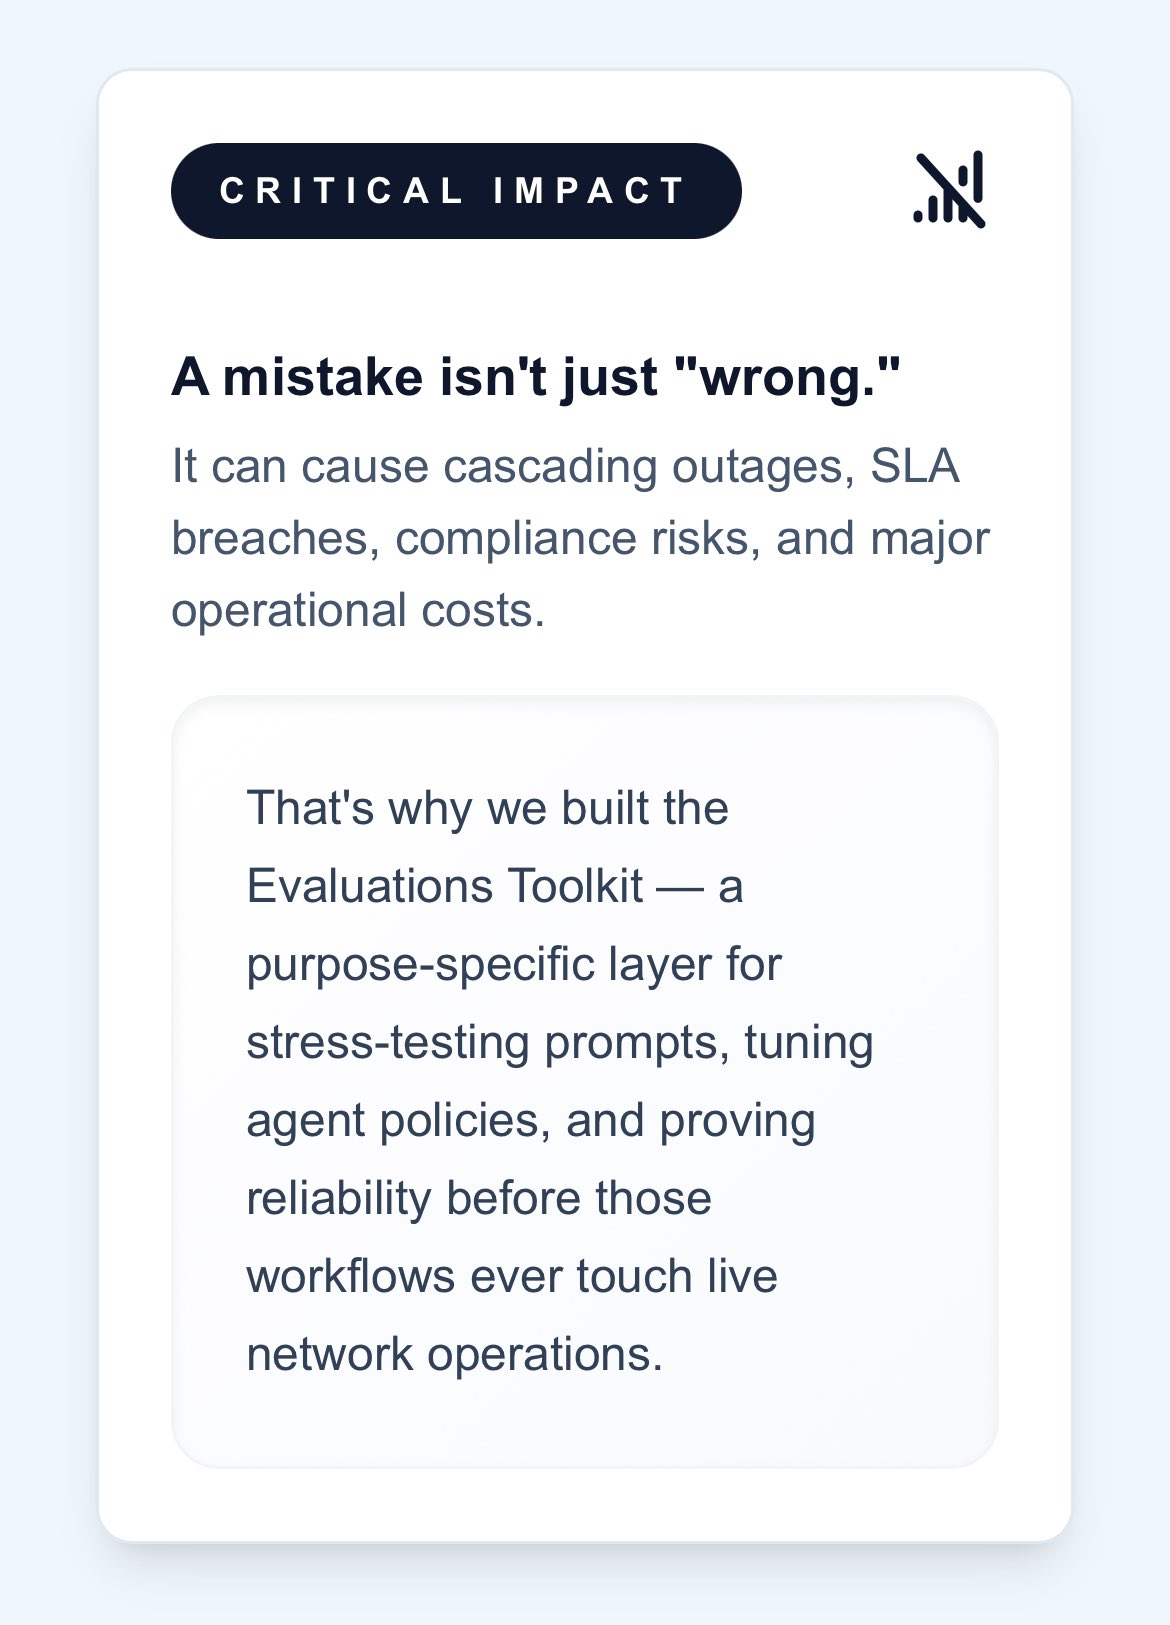Click the crossed-out signal bars icon

point(949,190)
